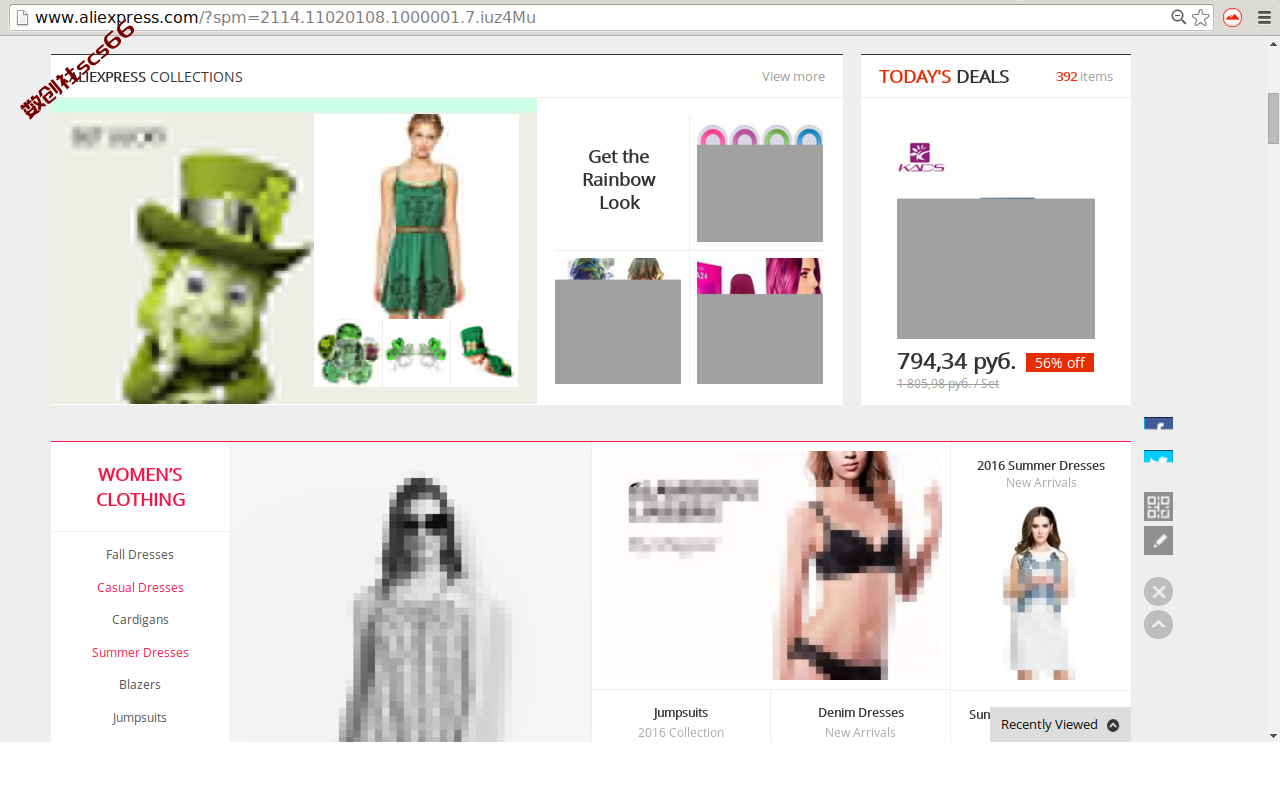
Task: Open the green leprechaun banner image
Action: [183, 258]
